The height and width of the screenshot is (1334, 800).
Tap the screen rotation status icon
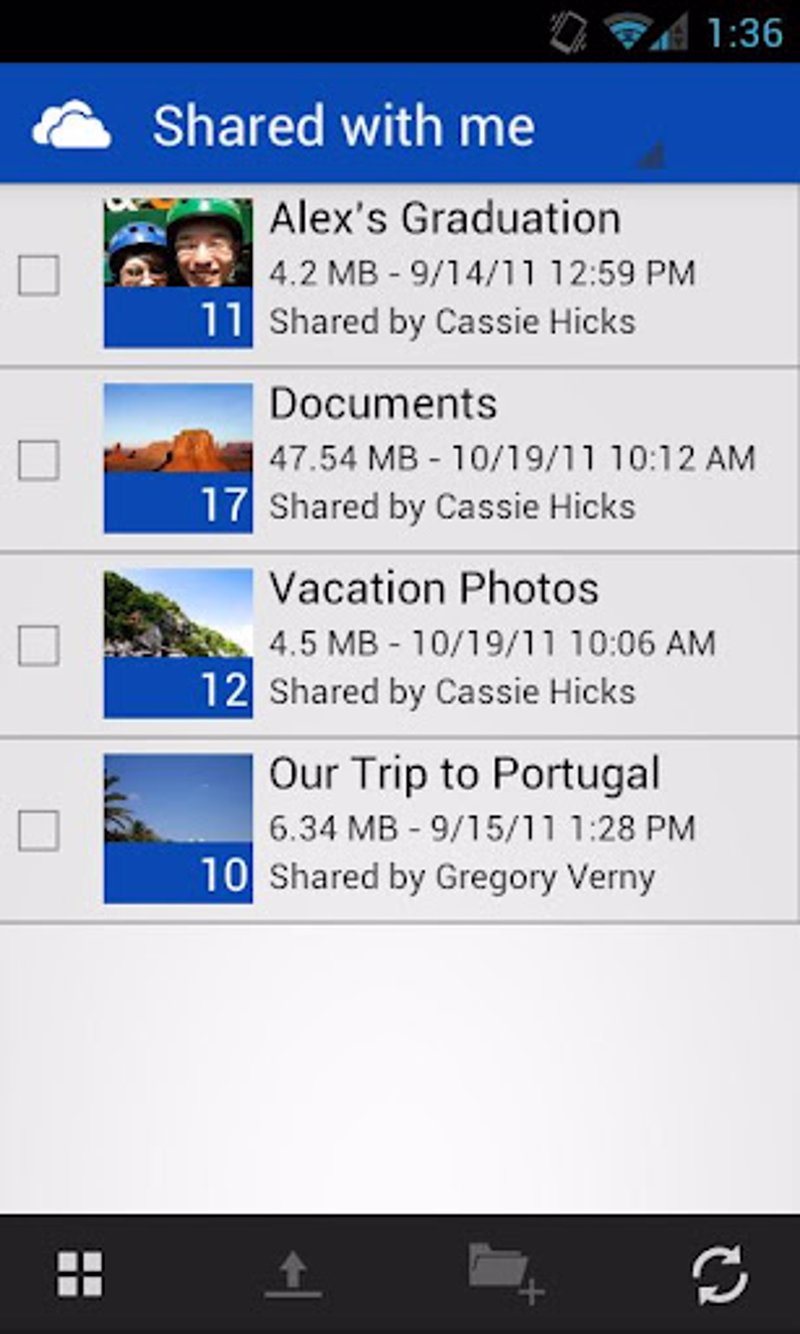568,31
